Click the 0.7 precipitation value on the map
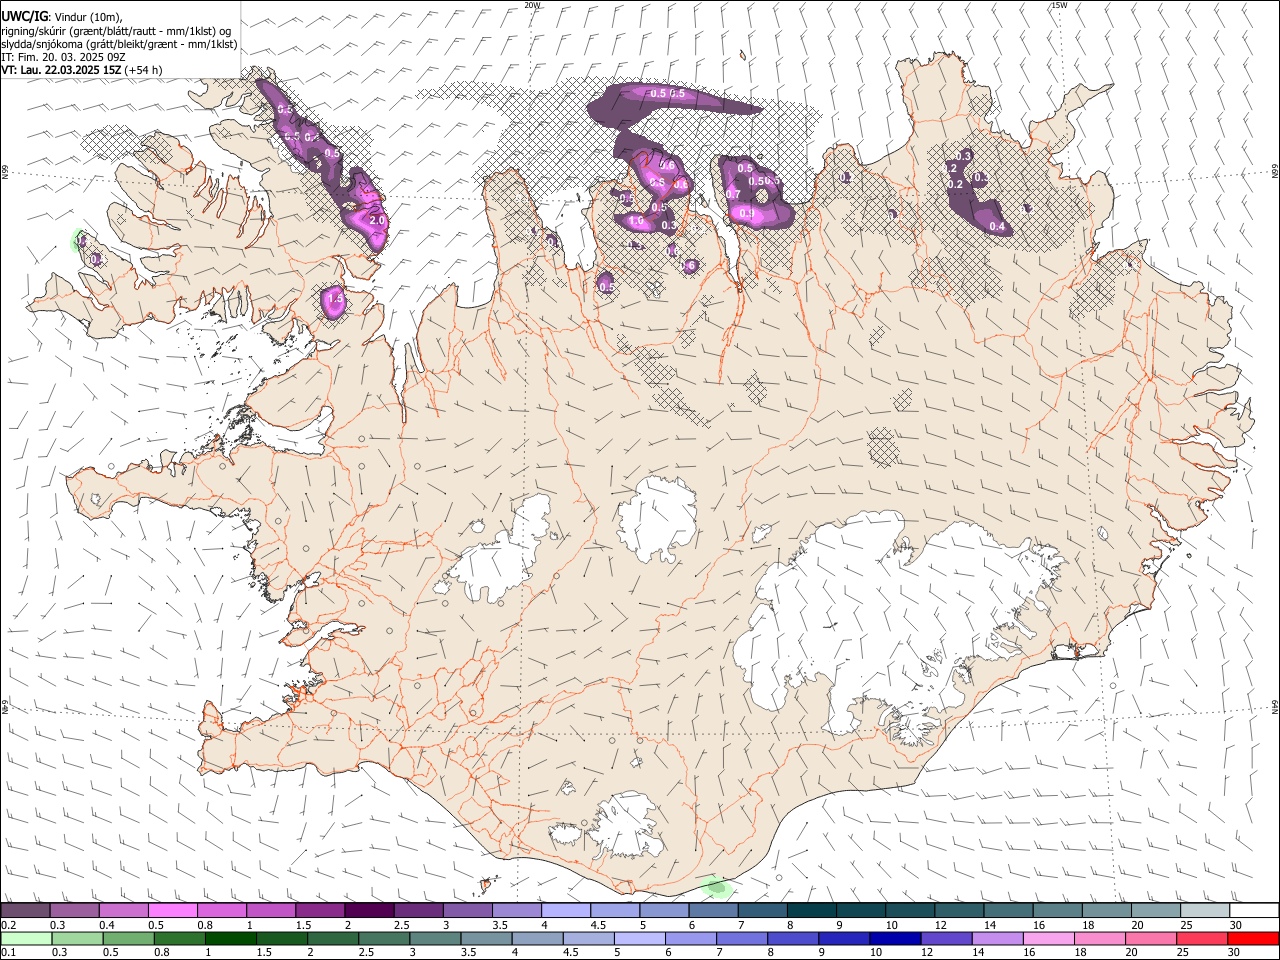 733,194
